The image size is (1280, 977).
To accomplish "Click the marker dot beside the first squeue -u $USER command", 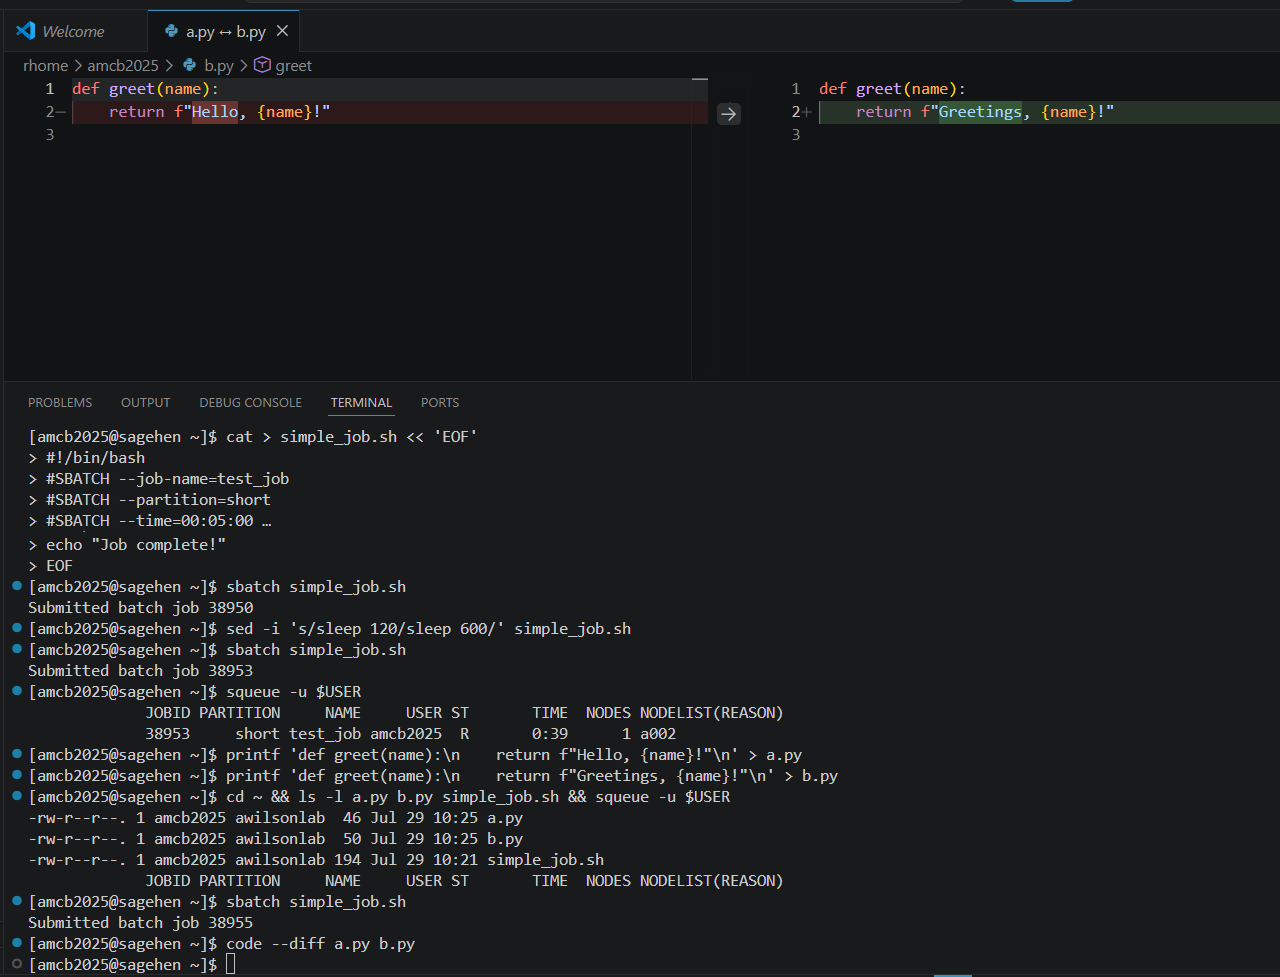I will pyautogui.click(x=17, y=692).
